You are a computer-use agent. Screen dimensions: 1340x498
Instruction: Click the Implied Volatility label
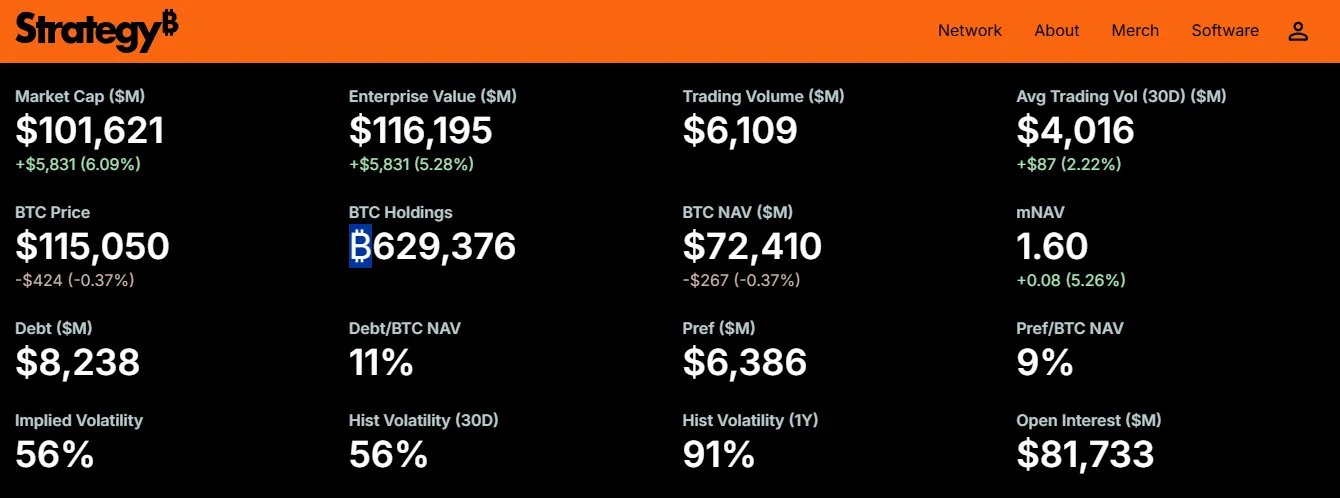[79, 420]
